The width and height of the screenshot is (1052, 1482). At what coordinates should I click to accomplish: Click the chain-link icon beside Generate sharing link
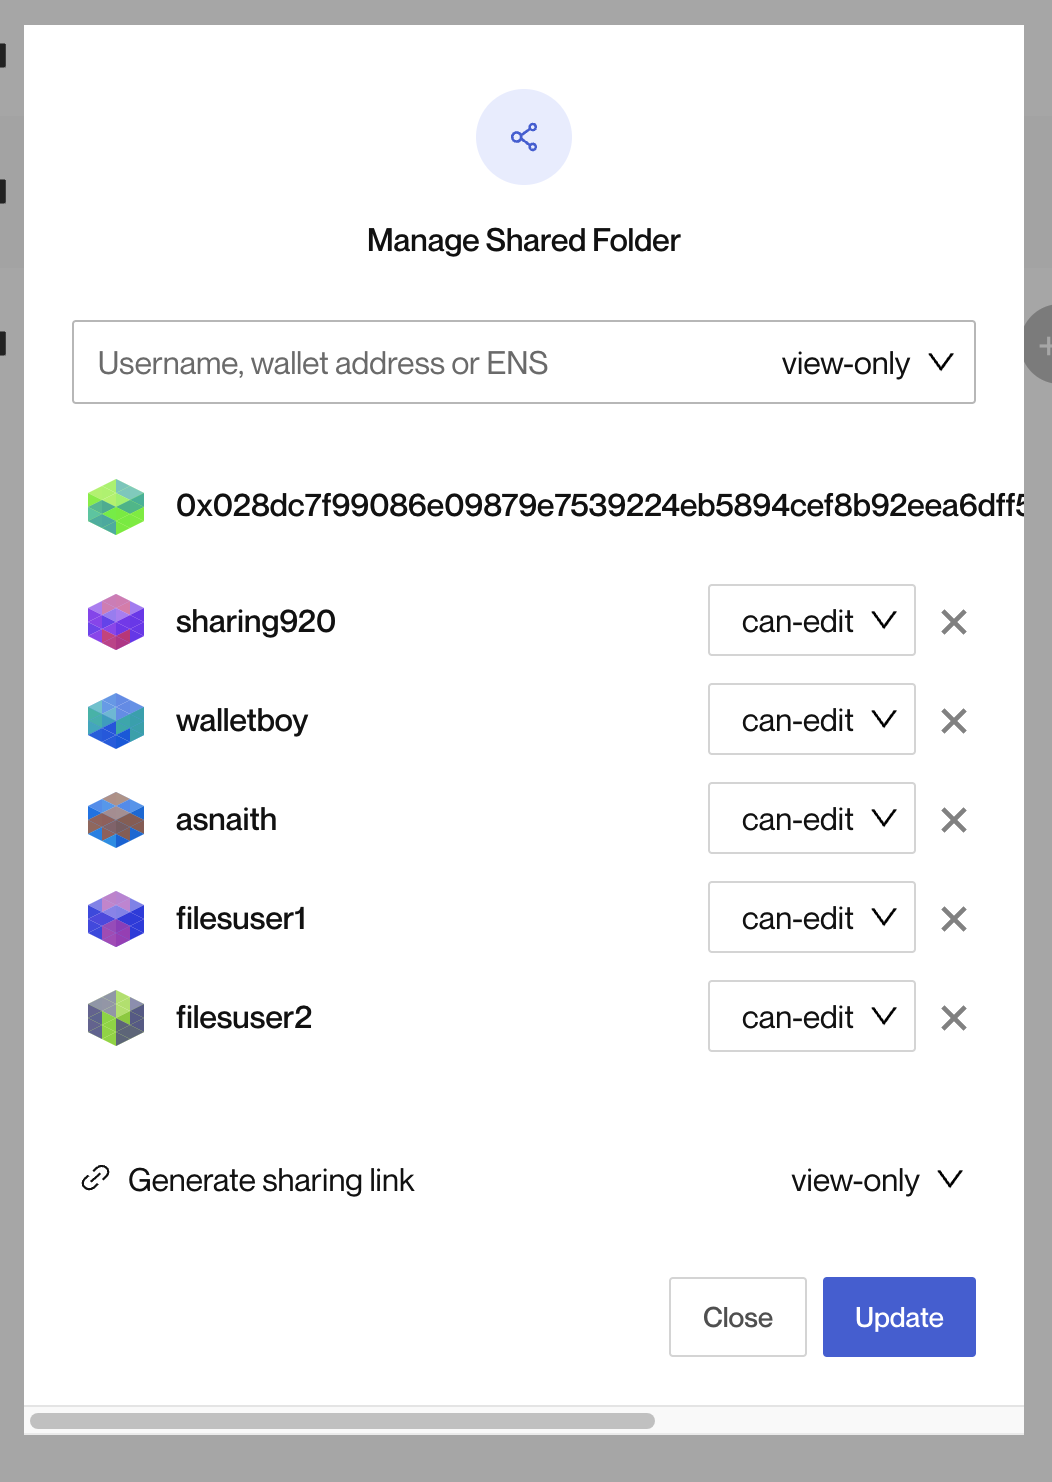click(95, 1179)
